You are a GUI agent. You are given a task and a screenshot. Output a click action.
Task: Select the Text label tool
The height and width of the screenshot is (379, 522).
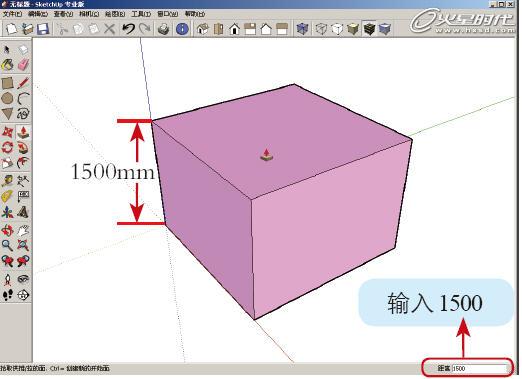(x=23, y=196)
